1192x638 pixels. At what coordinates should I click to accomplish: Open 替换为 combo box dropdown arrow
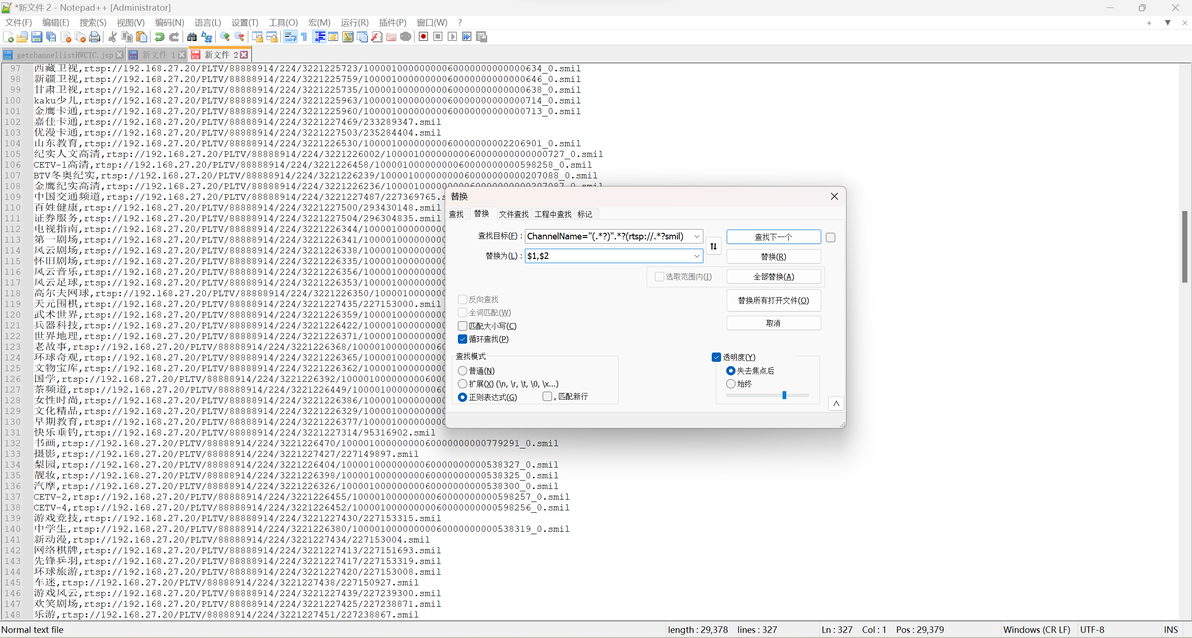coord(696,256)
